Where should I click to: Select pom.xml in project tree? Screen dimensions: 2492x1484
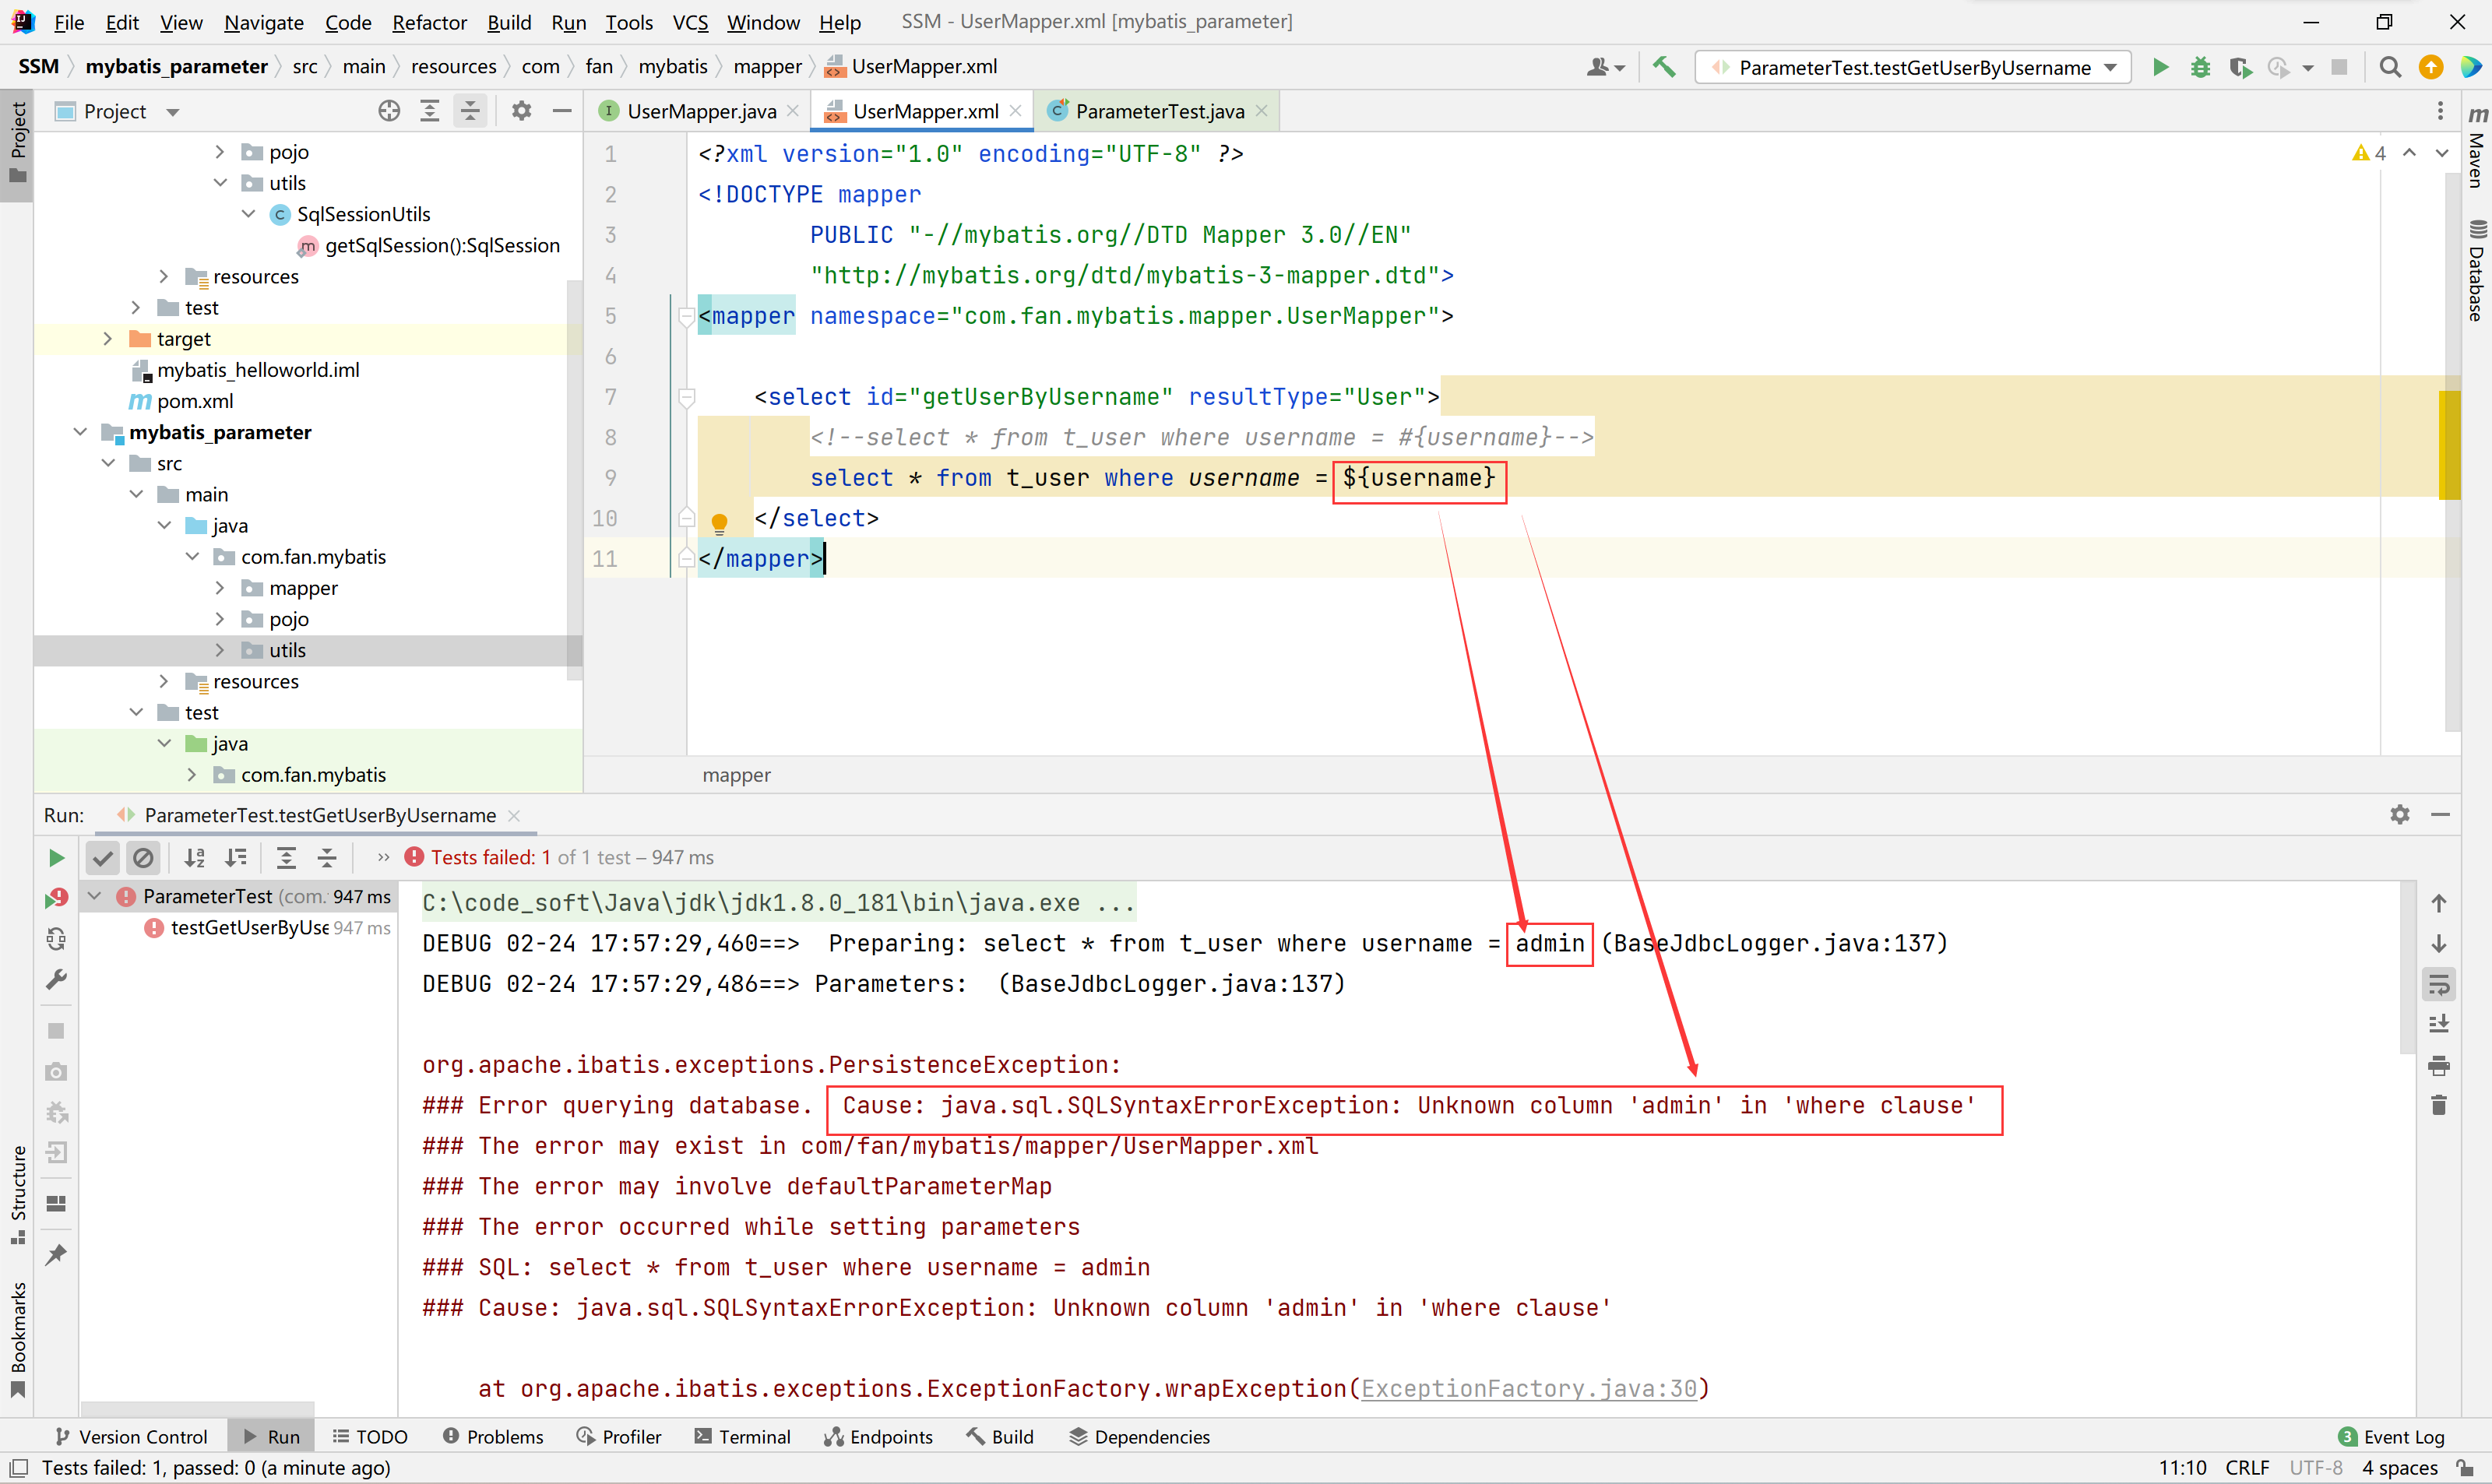[195, 401]
